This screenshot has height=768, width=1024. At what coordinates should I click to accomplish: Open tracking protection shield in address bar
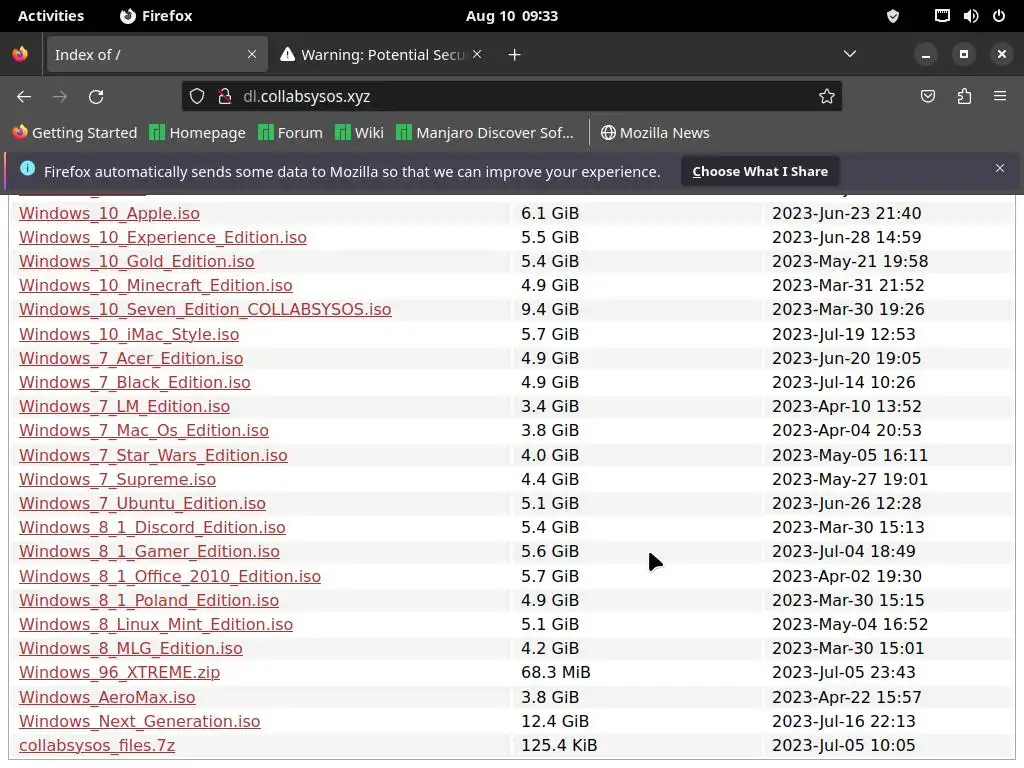[x=197, y=97]
